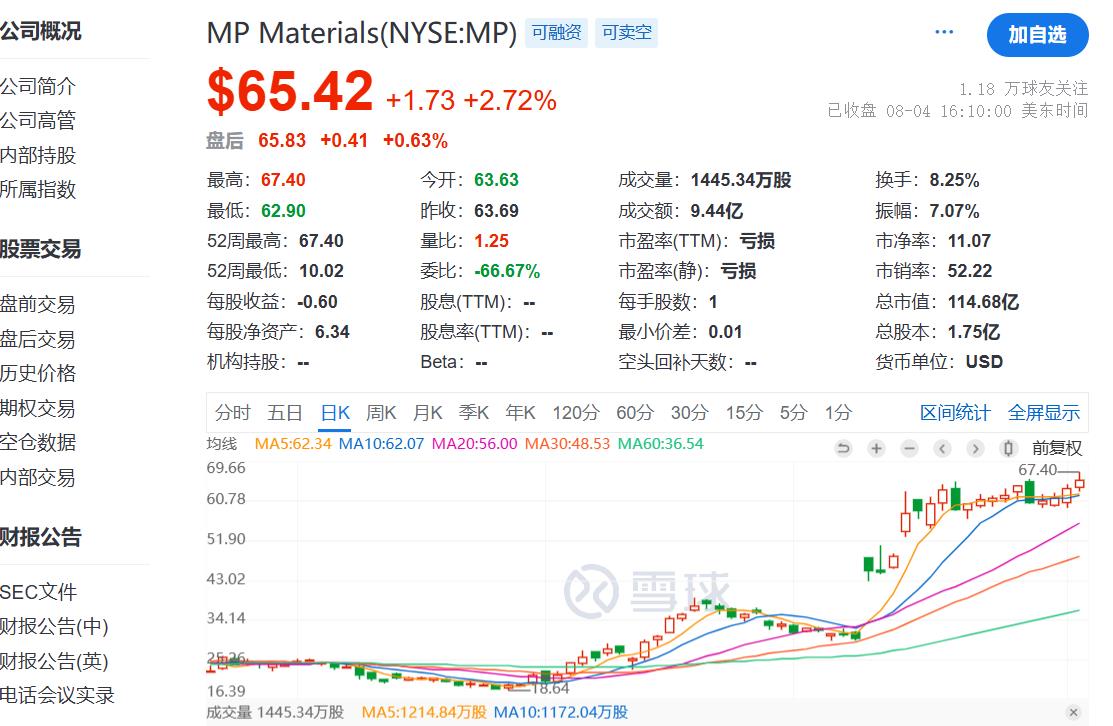The height and width of the screenshot is (726, 1113).
Task: Open the 盘前交易 sidebar link
Action: (x=38, y=304)
